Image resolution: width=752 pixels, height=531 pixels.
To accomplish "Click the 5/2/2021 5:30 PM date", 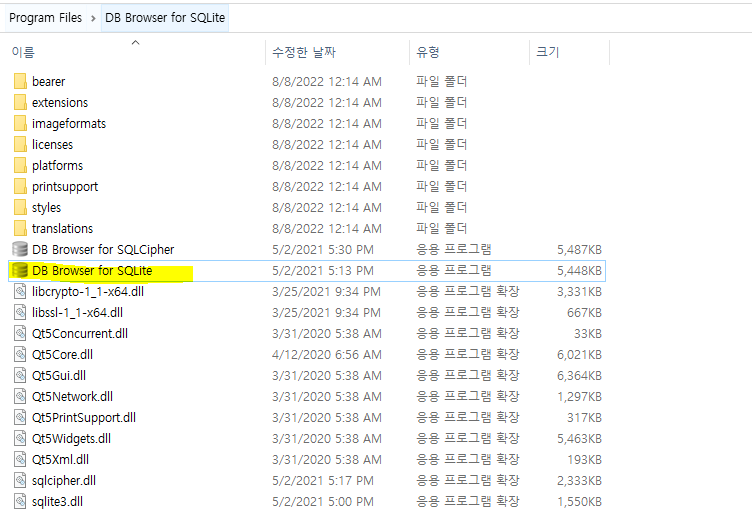I will (x=323, y=249).
